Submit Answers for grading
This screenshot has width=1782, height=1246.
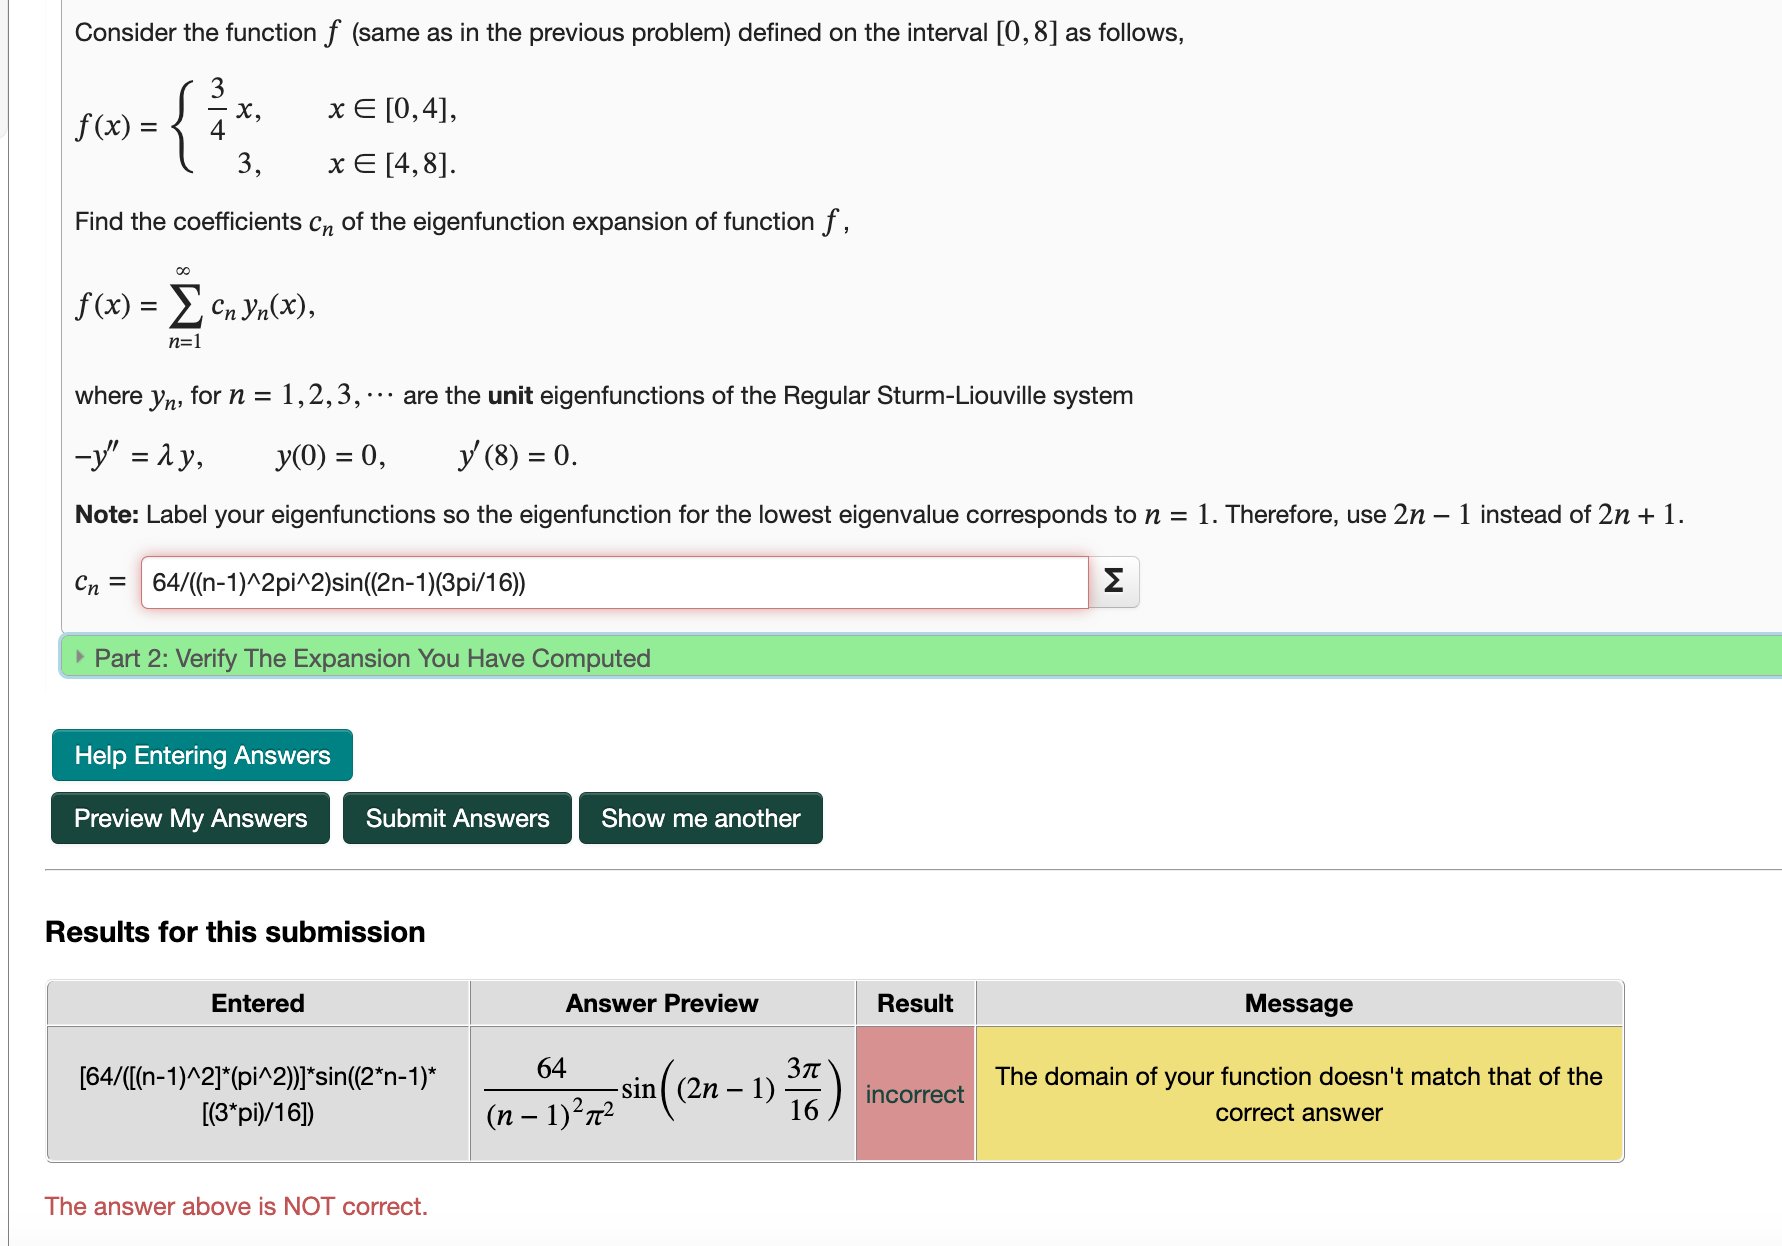(x=457, y=818)
